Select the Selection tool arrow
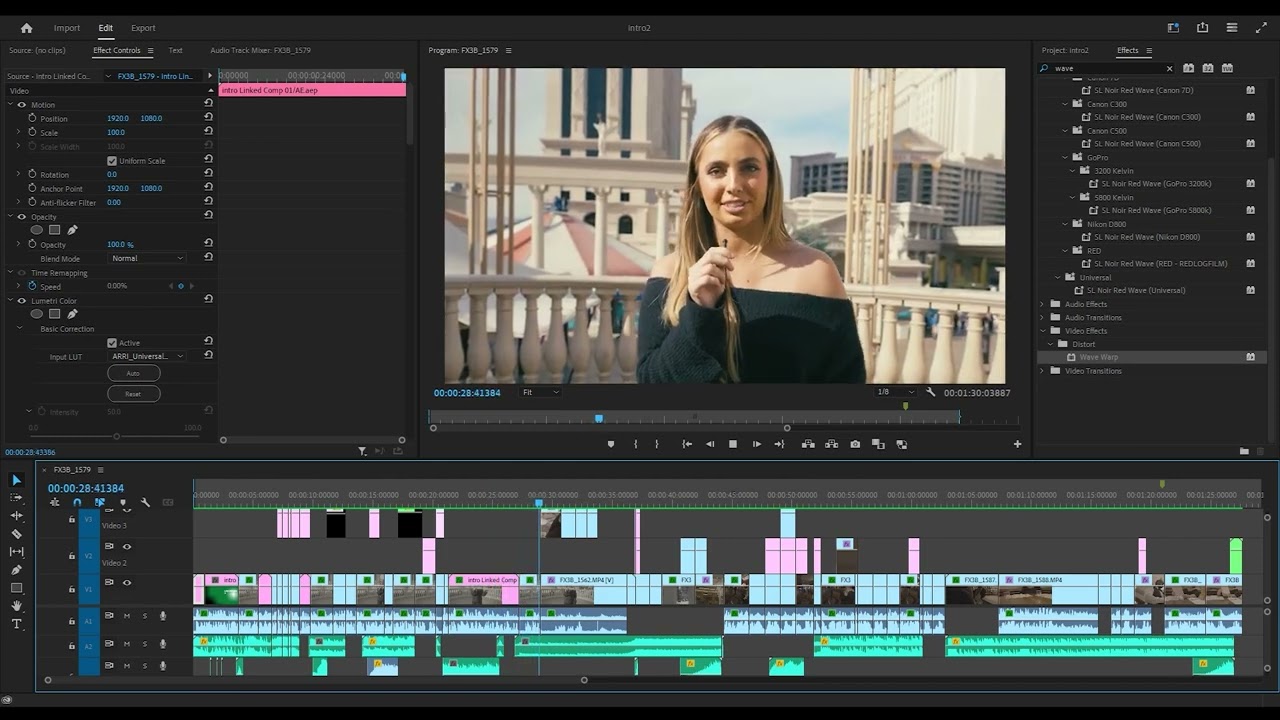Screen dimensions: 1280x720 (x=16, y=480)
